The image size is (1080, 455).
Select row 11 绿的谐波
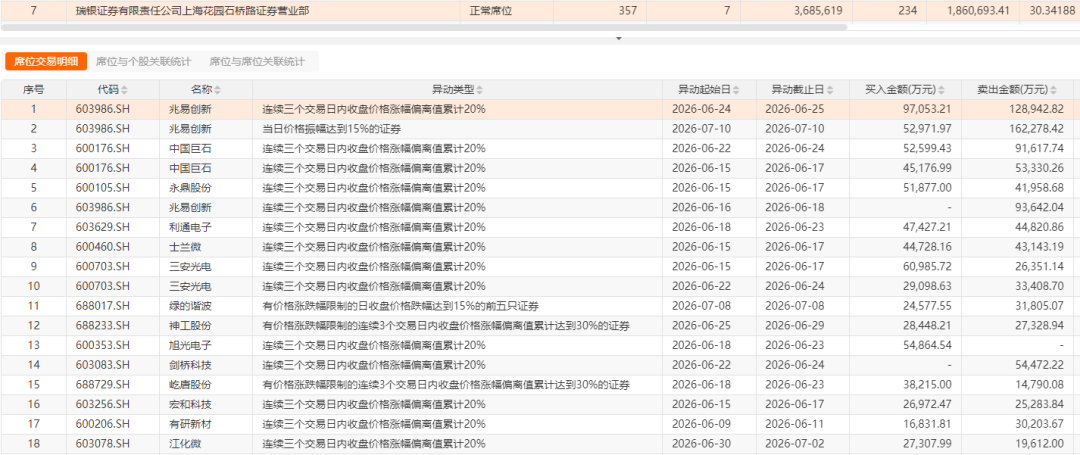coord(540,307)
